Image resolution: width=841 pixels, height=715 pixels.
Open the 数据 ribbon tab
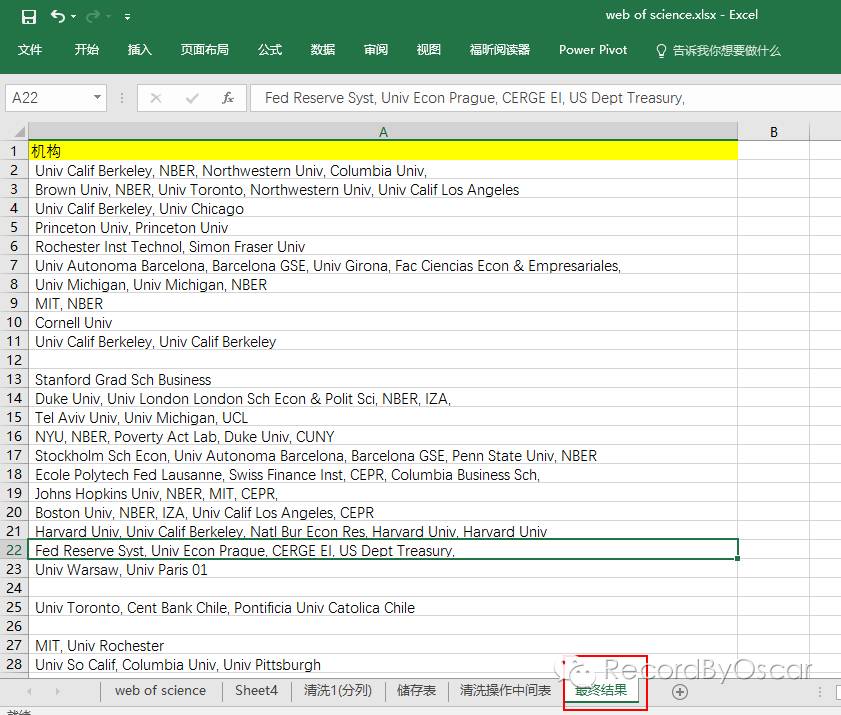pos(322,50)
